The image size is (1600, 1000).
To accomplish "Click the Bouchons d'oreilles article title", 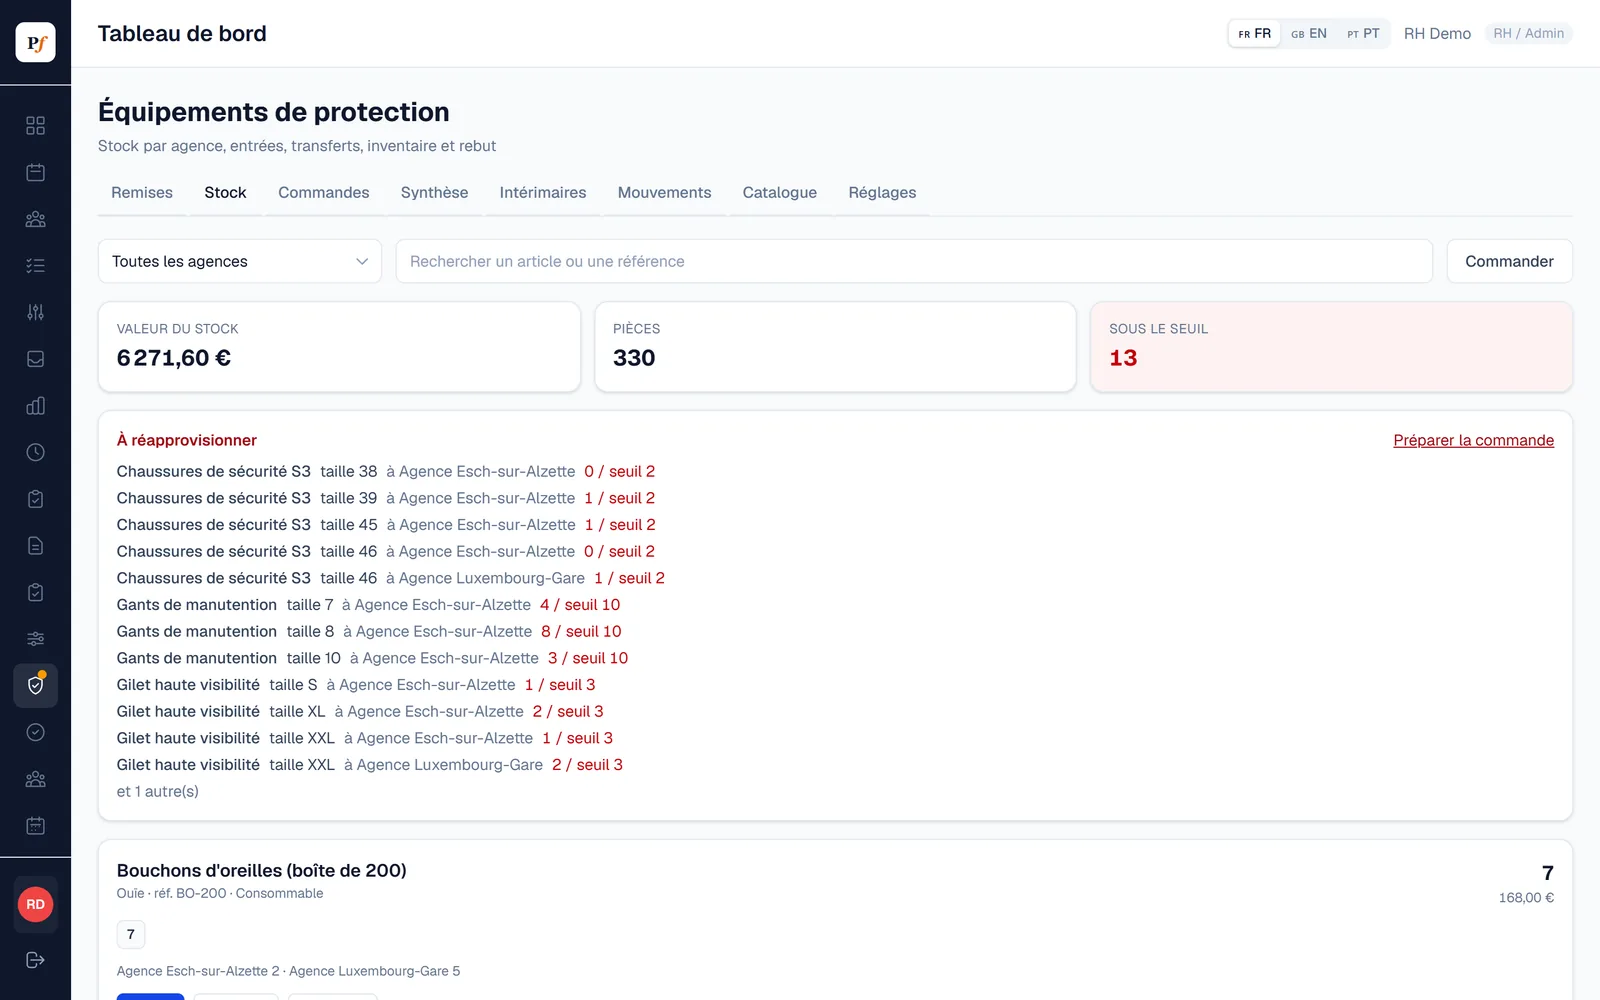I will [x=262, y=870].
